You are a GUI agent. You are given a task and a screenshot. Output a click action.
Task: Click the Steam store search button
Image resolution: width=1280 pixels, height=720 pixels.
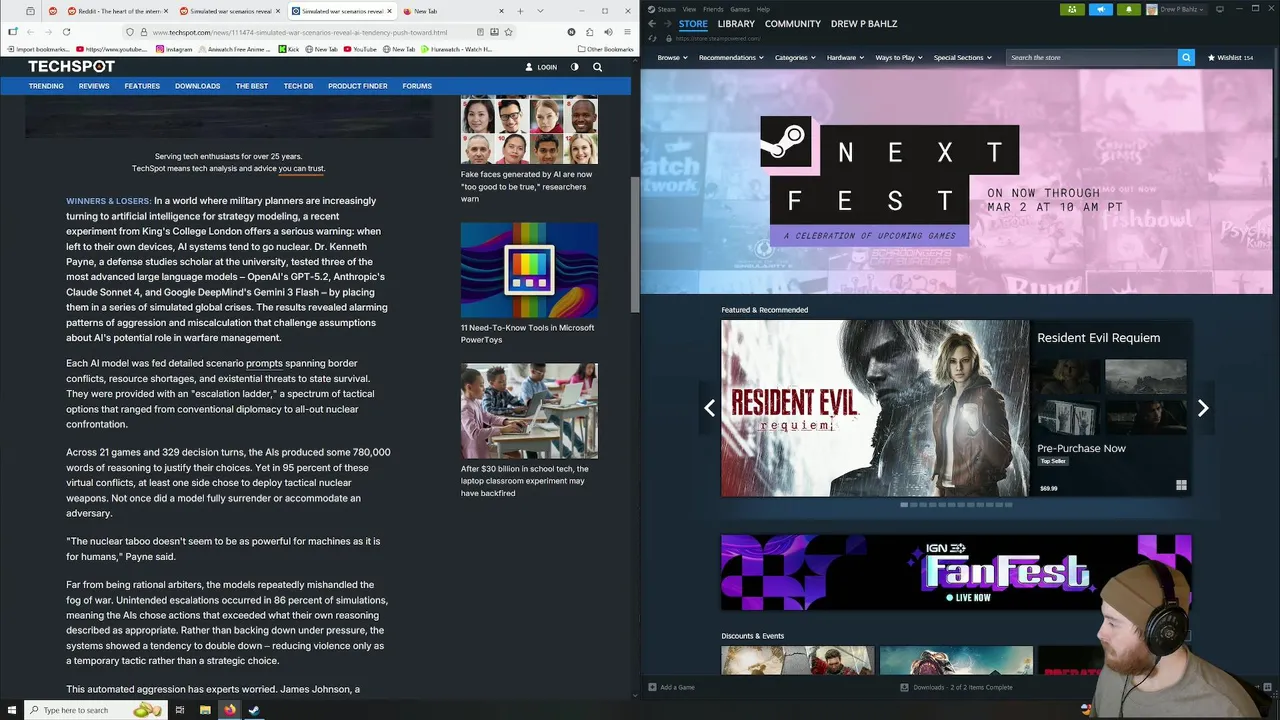coord(1186,57)
